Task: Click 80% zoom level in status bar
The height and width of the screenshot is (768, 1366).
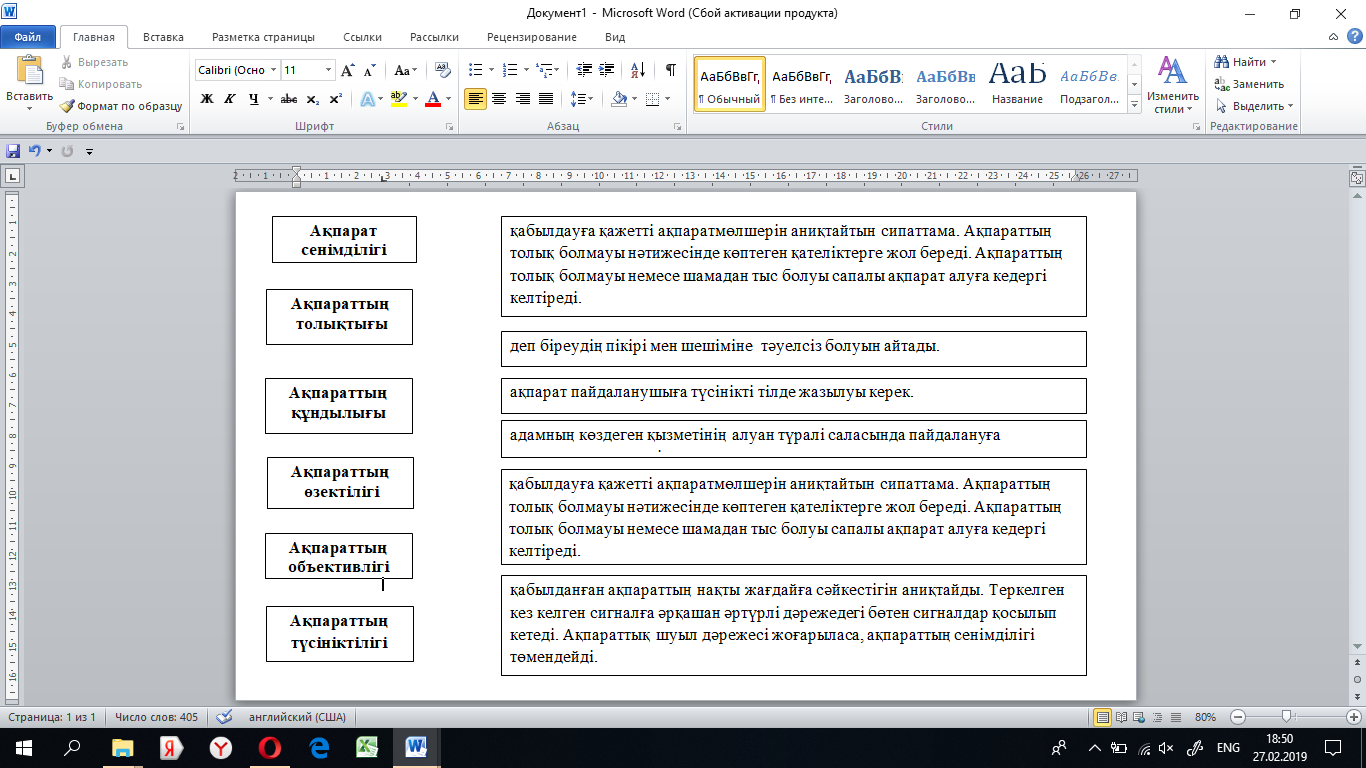Action: (1205, 717)
